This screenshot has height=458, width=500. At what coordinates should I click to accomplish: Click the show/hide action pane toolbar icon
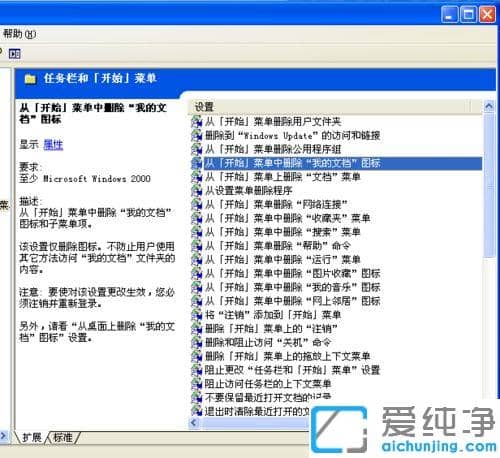[14, 54]
